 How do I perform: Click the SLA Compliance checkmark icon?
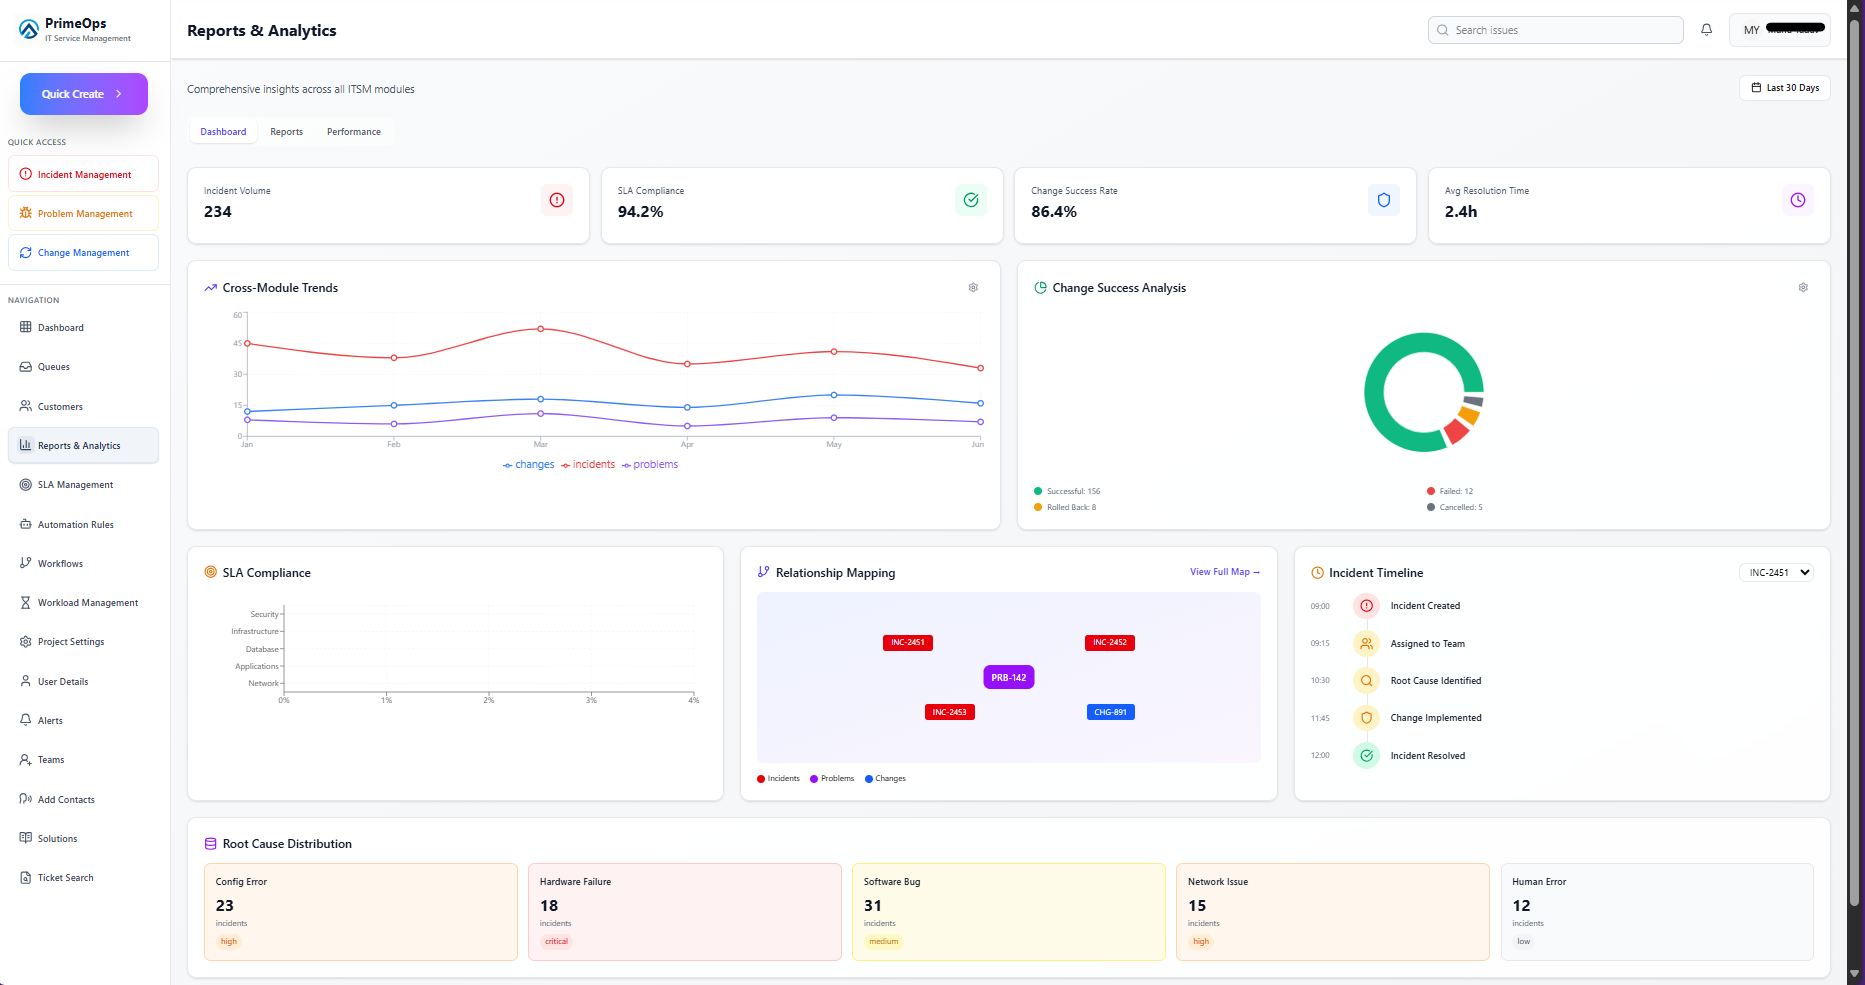pos(971,200)
